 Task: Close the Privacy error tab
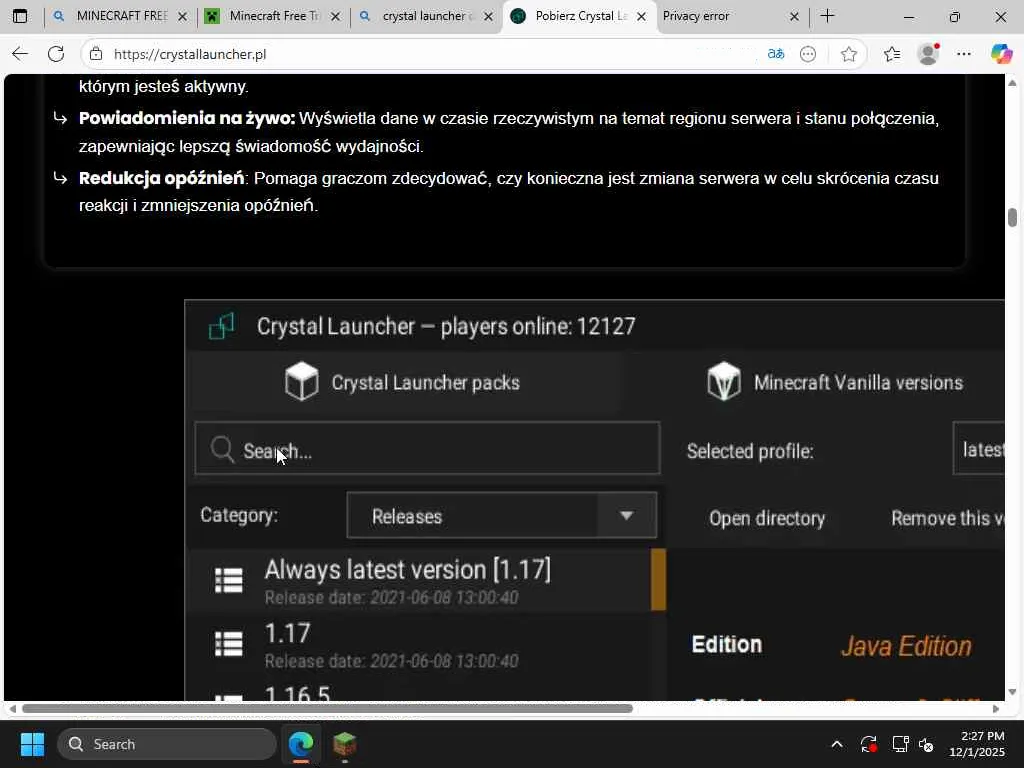(794, 16)
